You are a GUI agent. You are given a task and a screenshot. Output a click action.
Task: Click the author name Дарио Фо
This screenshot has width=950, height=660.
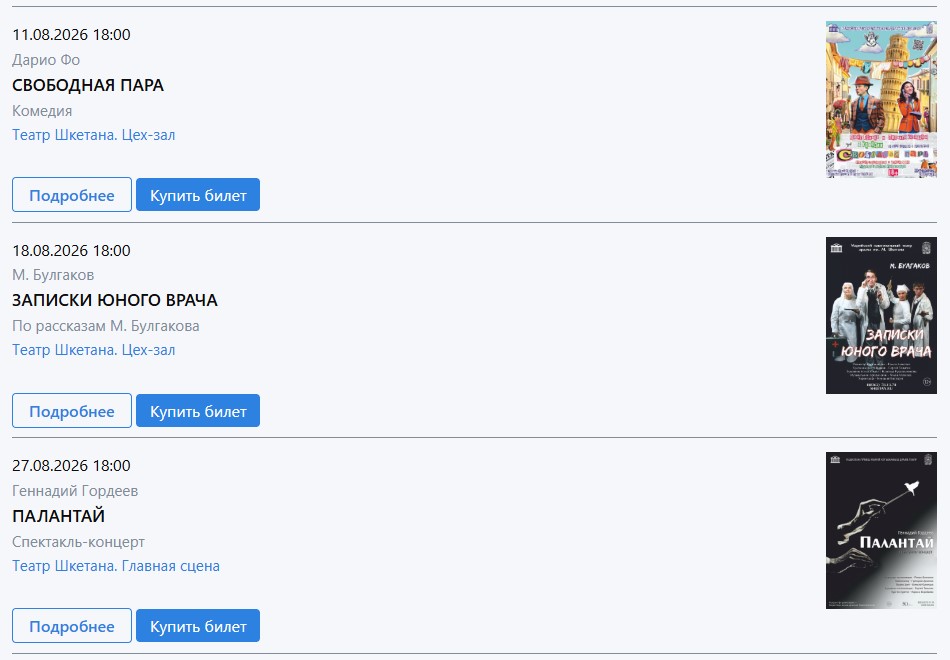(x=46, y=60)
